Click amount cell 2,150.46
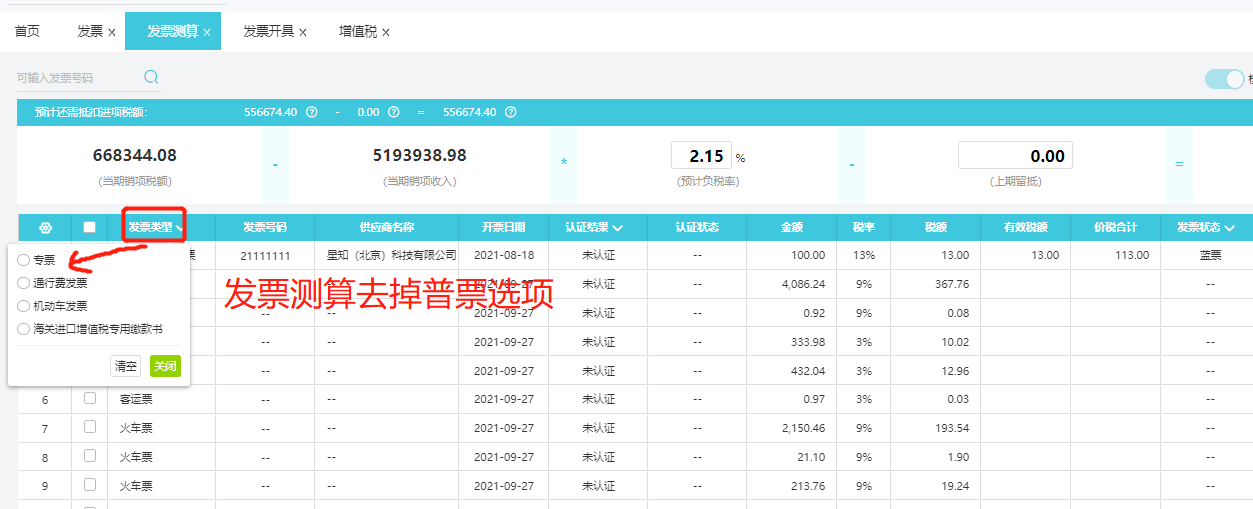Viewport: 1253px width, 509px height. (792, 428)
